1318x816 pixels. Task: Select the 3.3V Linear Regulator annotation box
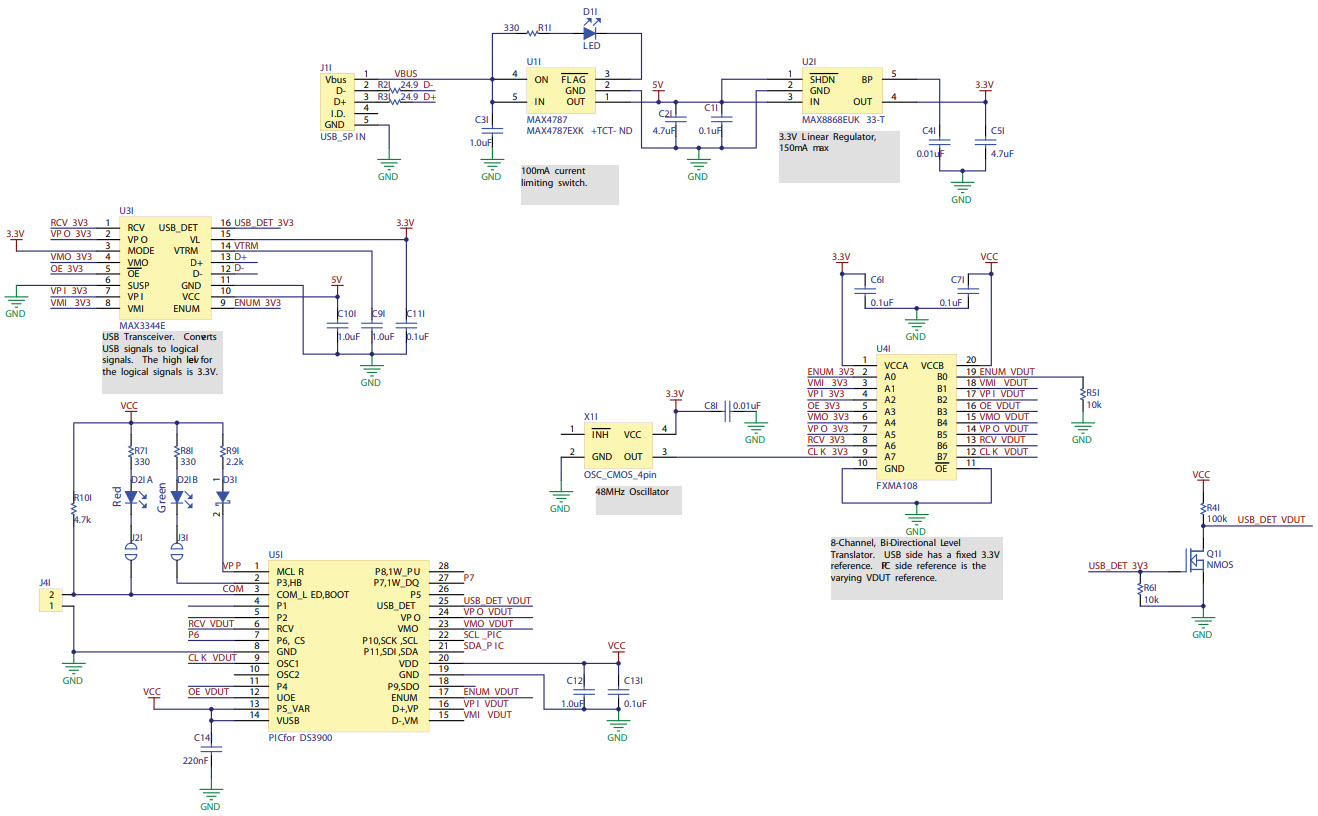click(x=838, y=159)
